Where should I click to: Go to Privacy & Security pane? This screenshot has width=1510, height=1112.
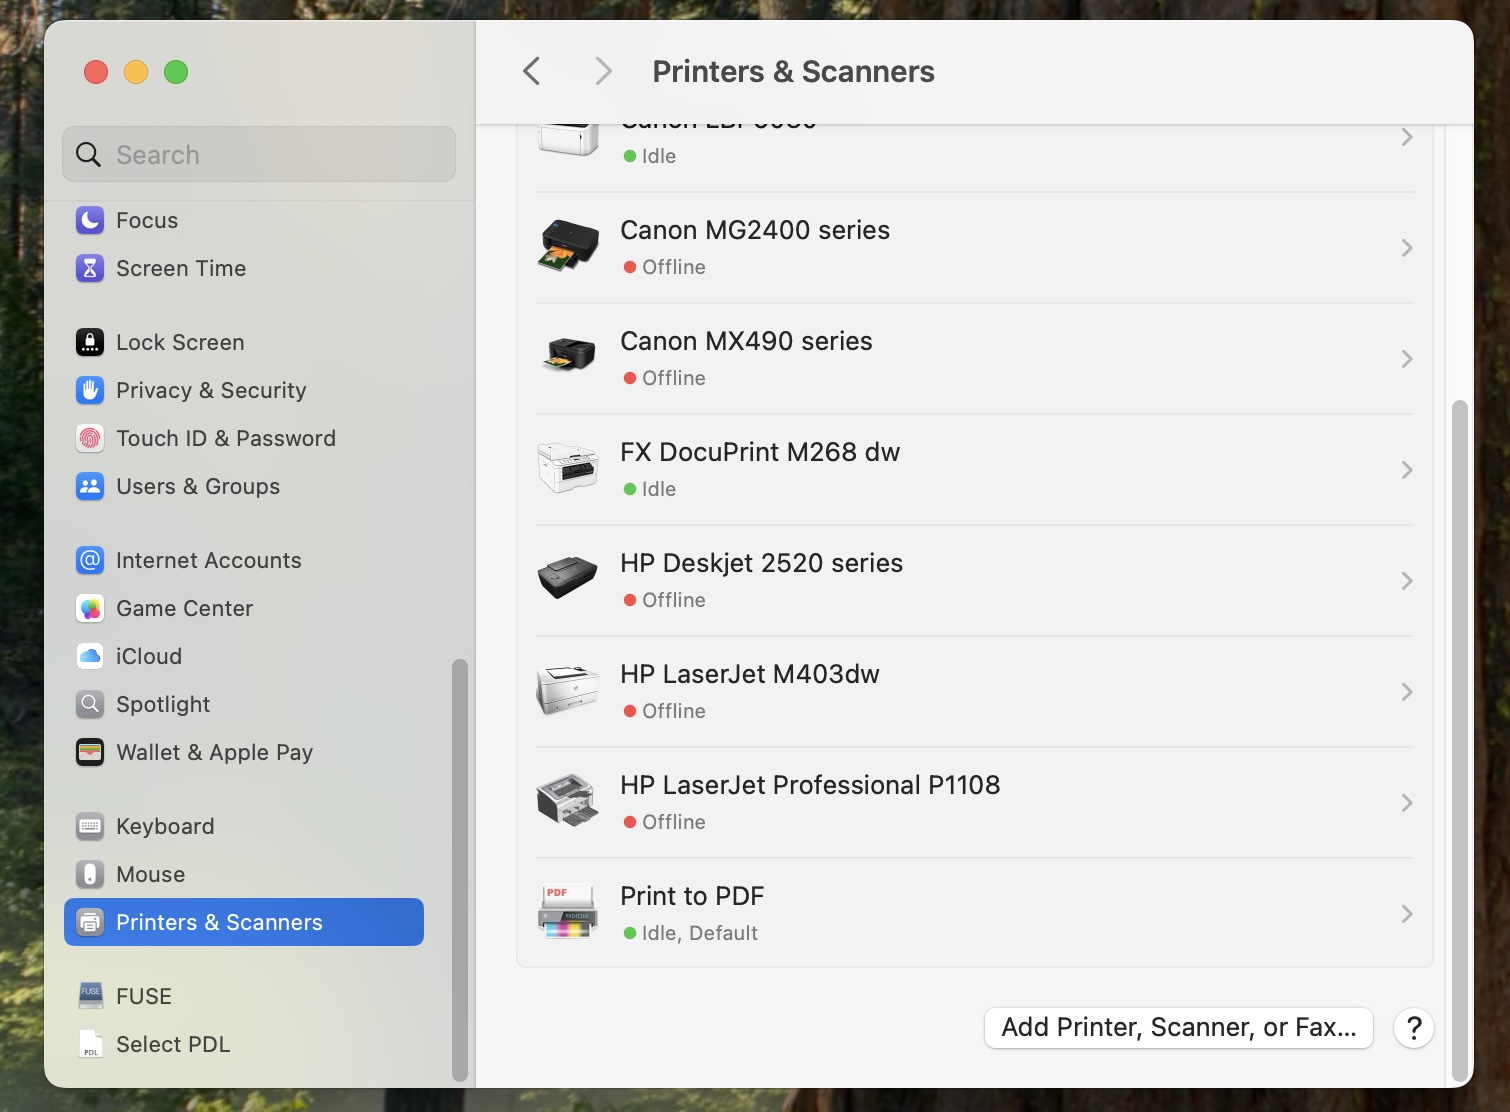(244, 390)
